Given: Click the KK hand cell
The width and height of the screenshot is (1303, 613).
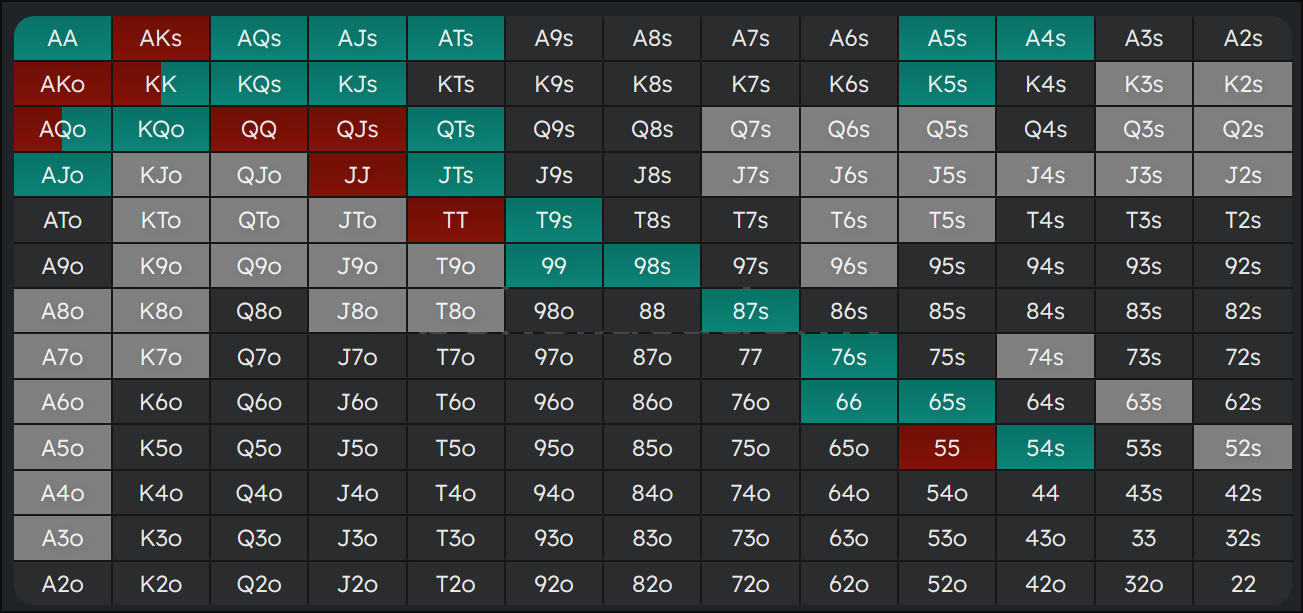Looking at the screenshot, I should click(161, 84).
